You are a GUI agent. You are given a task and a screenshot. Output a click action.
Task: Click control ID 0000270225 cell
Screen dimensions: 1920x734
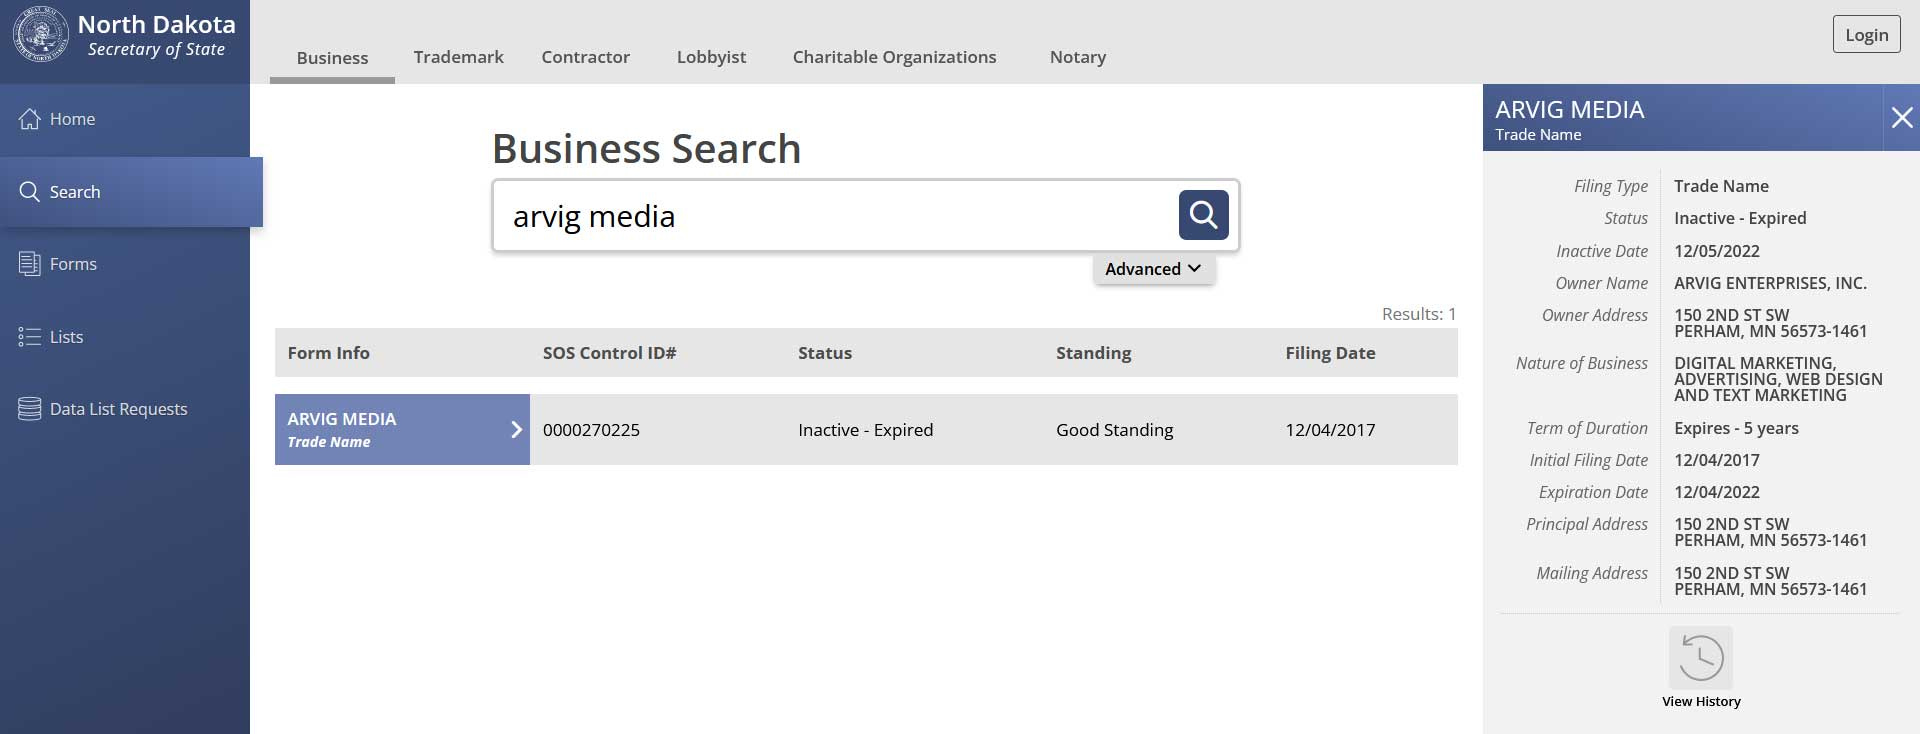591,430
